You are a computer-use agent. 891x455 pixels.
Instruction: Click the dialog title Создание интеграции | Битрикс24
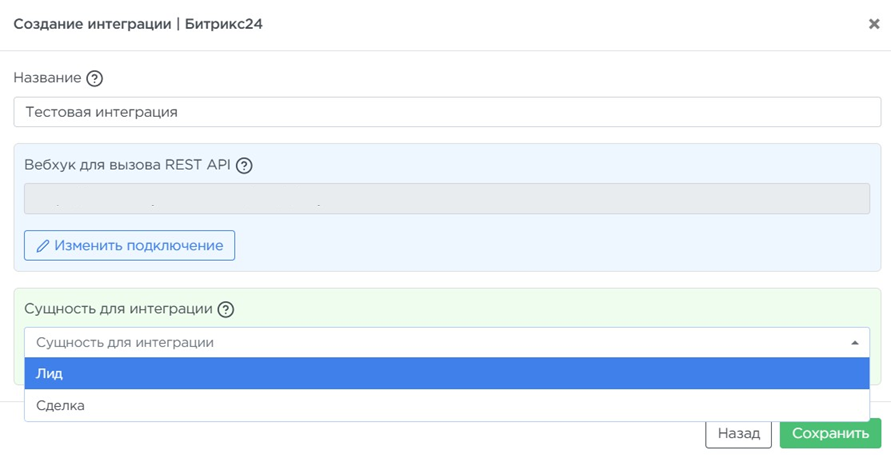click(x=138, y=23)
